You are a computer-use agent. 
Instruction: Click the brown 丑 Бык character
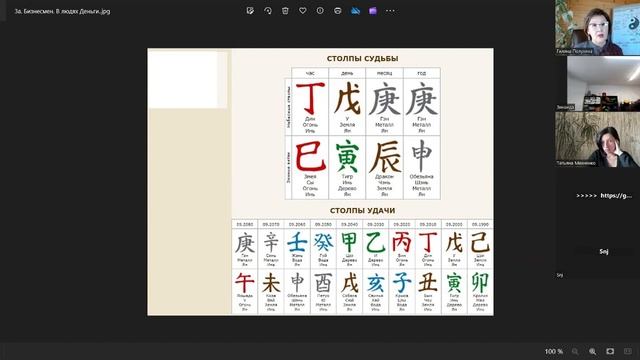pos(428,282)
